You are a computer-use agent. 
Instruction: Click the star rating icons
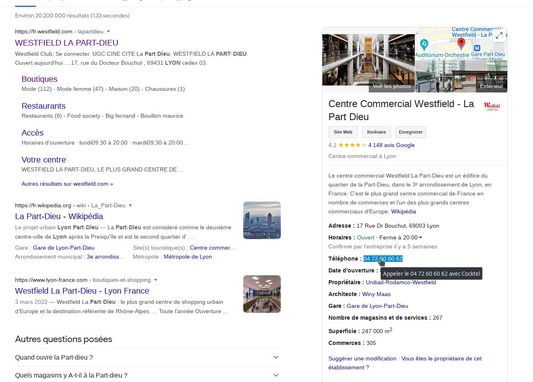352,145
